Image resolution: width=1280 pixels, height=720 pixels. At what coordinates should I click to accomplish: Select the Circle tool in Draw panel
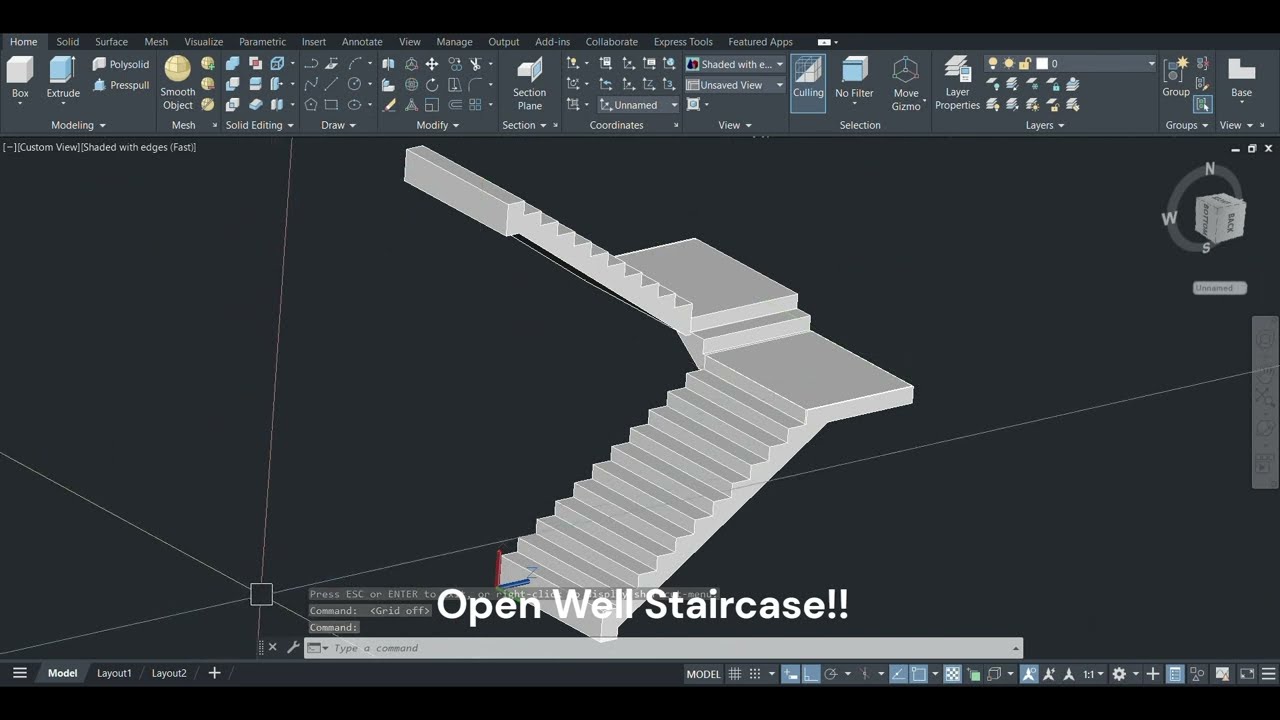pyautogui.click(x=354, y=85)
